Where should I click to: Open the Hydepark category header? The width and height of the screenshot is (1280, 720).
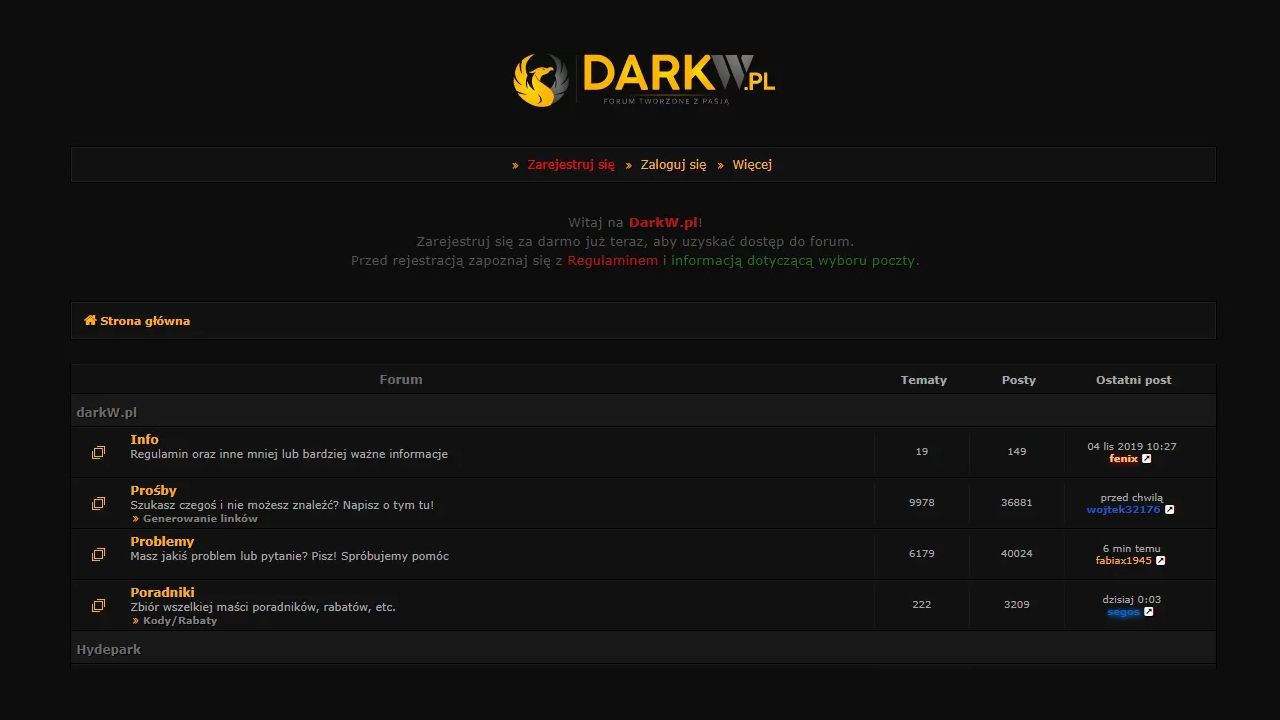108,649
